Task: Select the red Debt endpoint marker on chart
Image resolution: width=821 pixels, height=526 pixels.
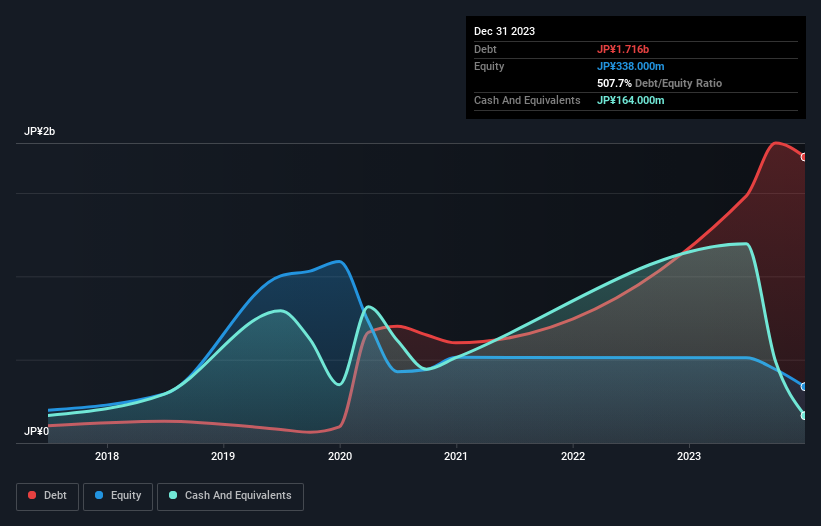Action: click(804, 157)
